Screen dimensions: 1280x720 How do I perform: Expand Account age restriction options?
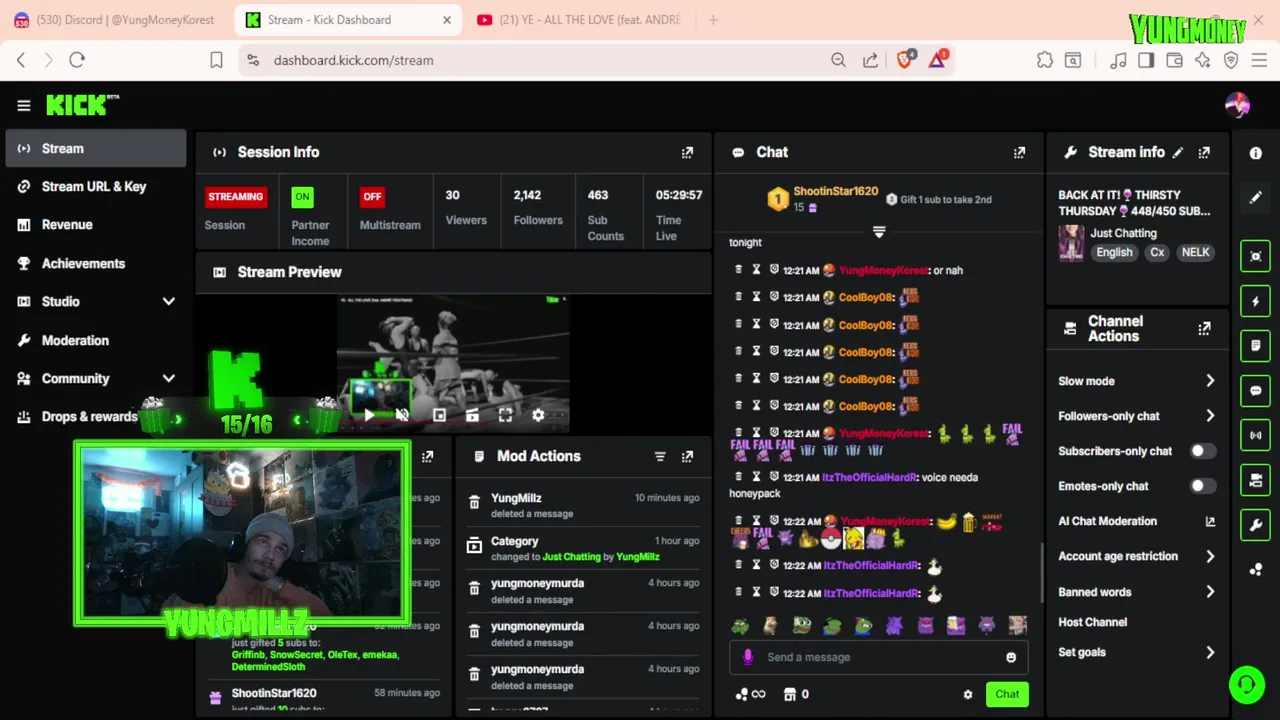(1210, 556)
